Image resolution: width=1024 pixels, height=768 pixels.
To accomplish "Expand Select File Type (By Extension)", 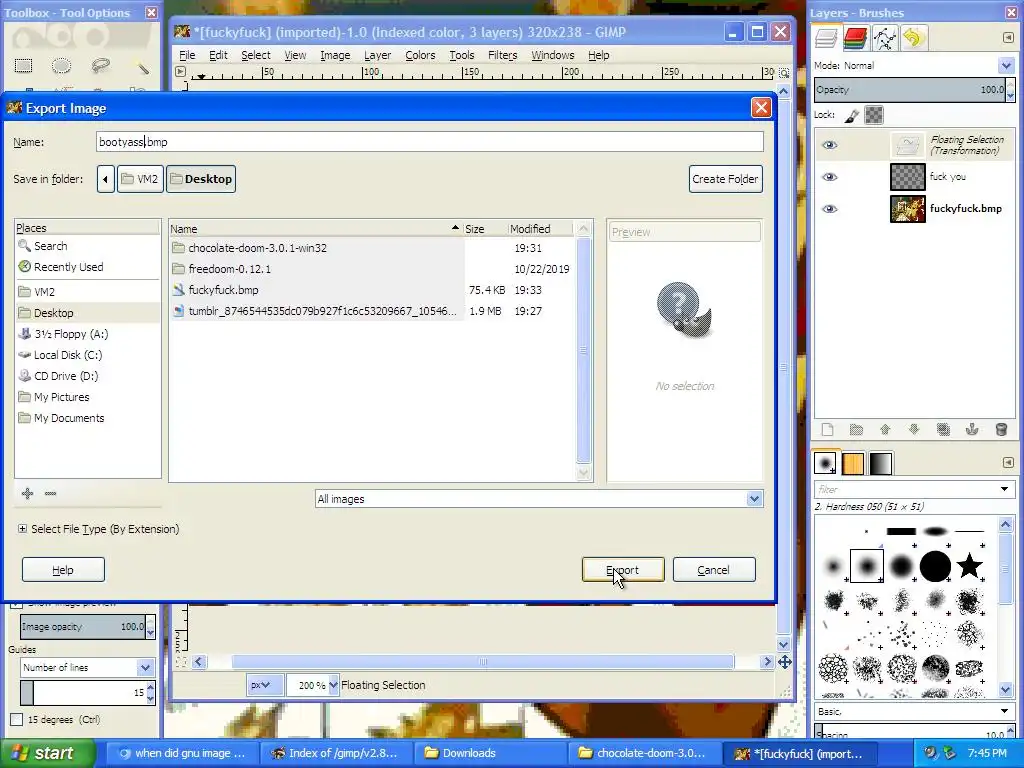I will click(22, 529).
